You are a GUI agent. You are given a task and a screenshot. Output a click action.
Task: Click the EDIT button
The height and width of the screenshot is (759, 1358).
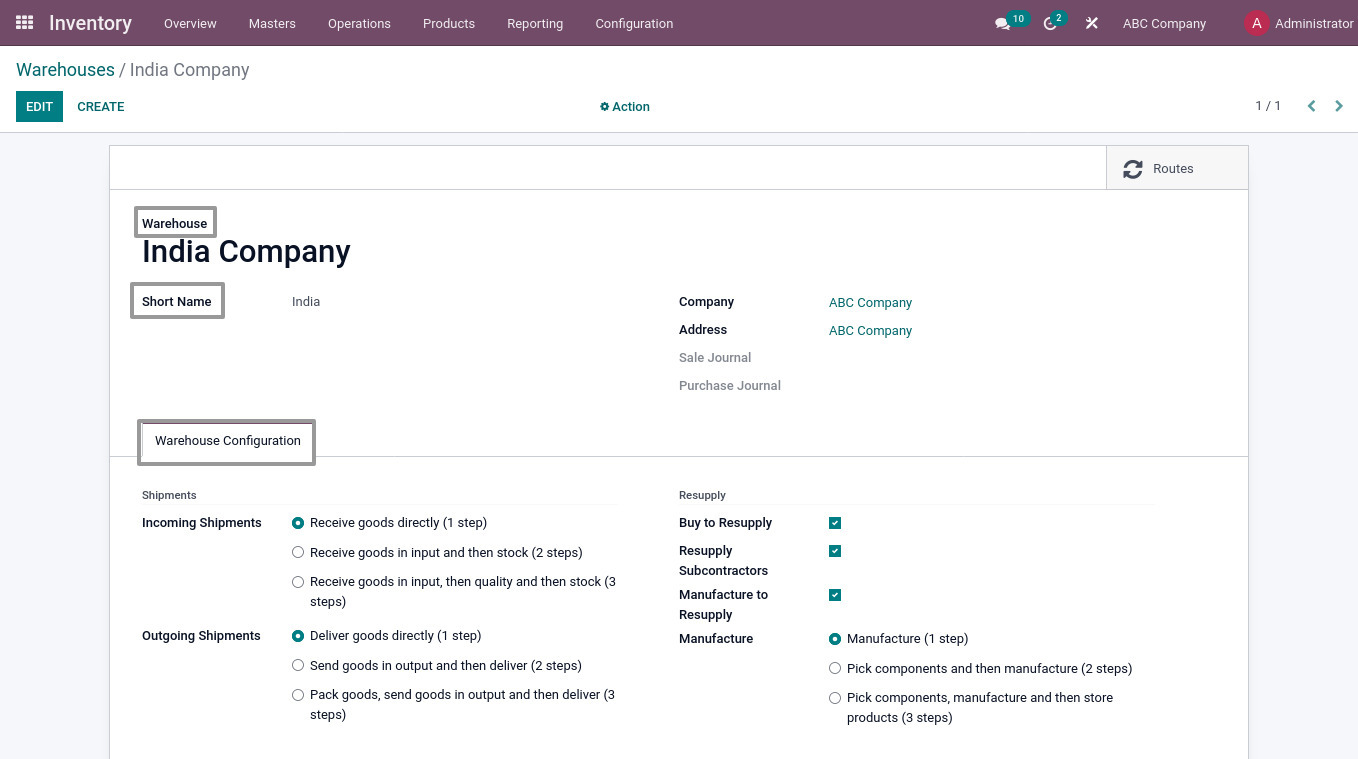click(39, 106)
